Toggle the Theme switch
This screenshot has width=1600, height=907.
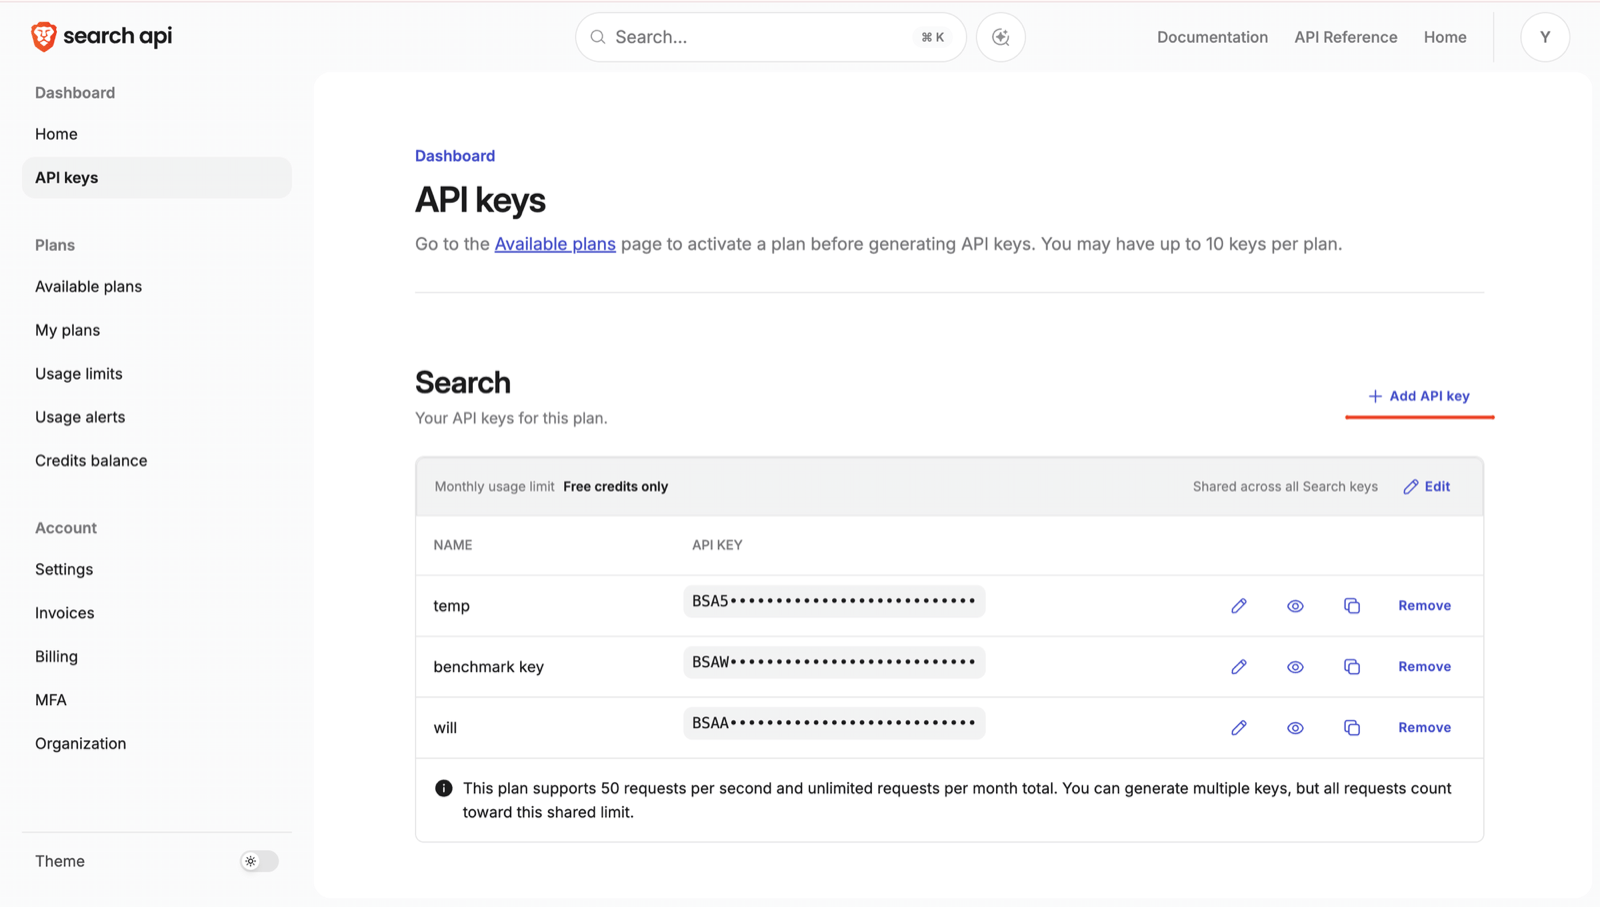[x=259, y=861]
